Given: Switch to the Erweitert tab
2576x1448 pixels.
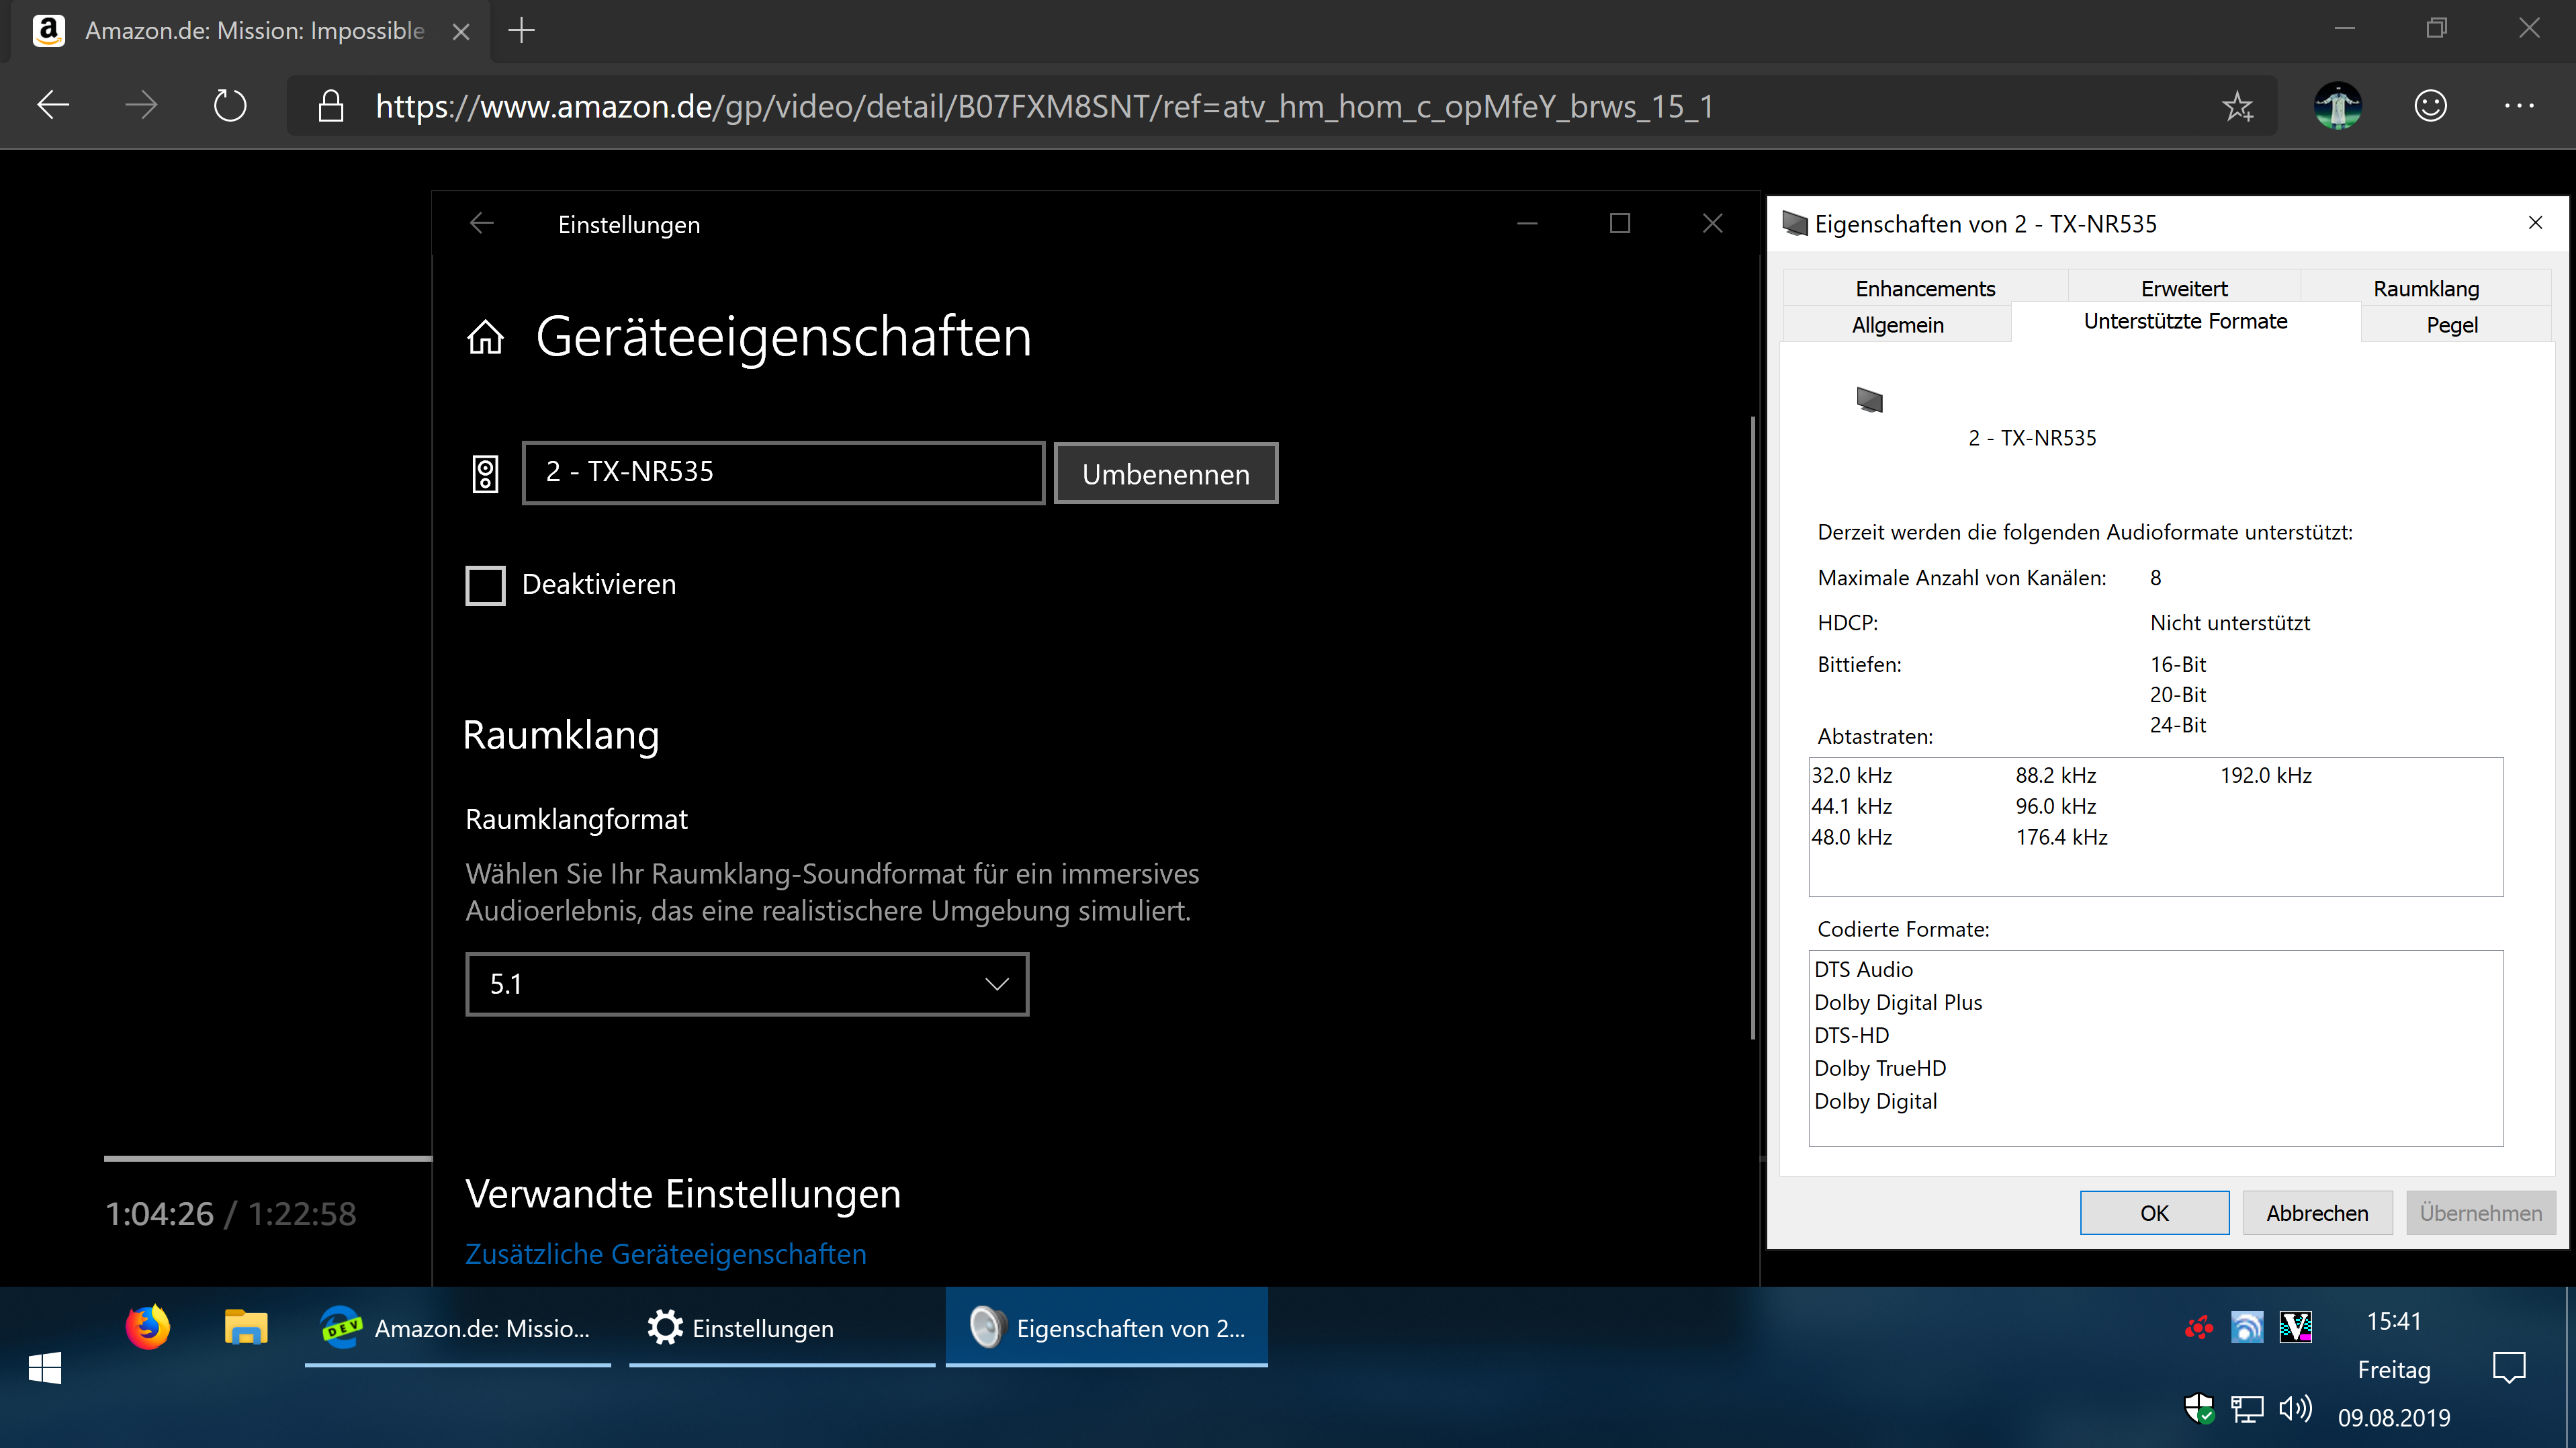Looking at the screenshot, I should click(2184, 288).
